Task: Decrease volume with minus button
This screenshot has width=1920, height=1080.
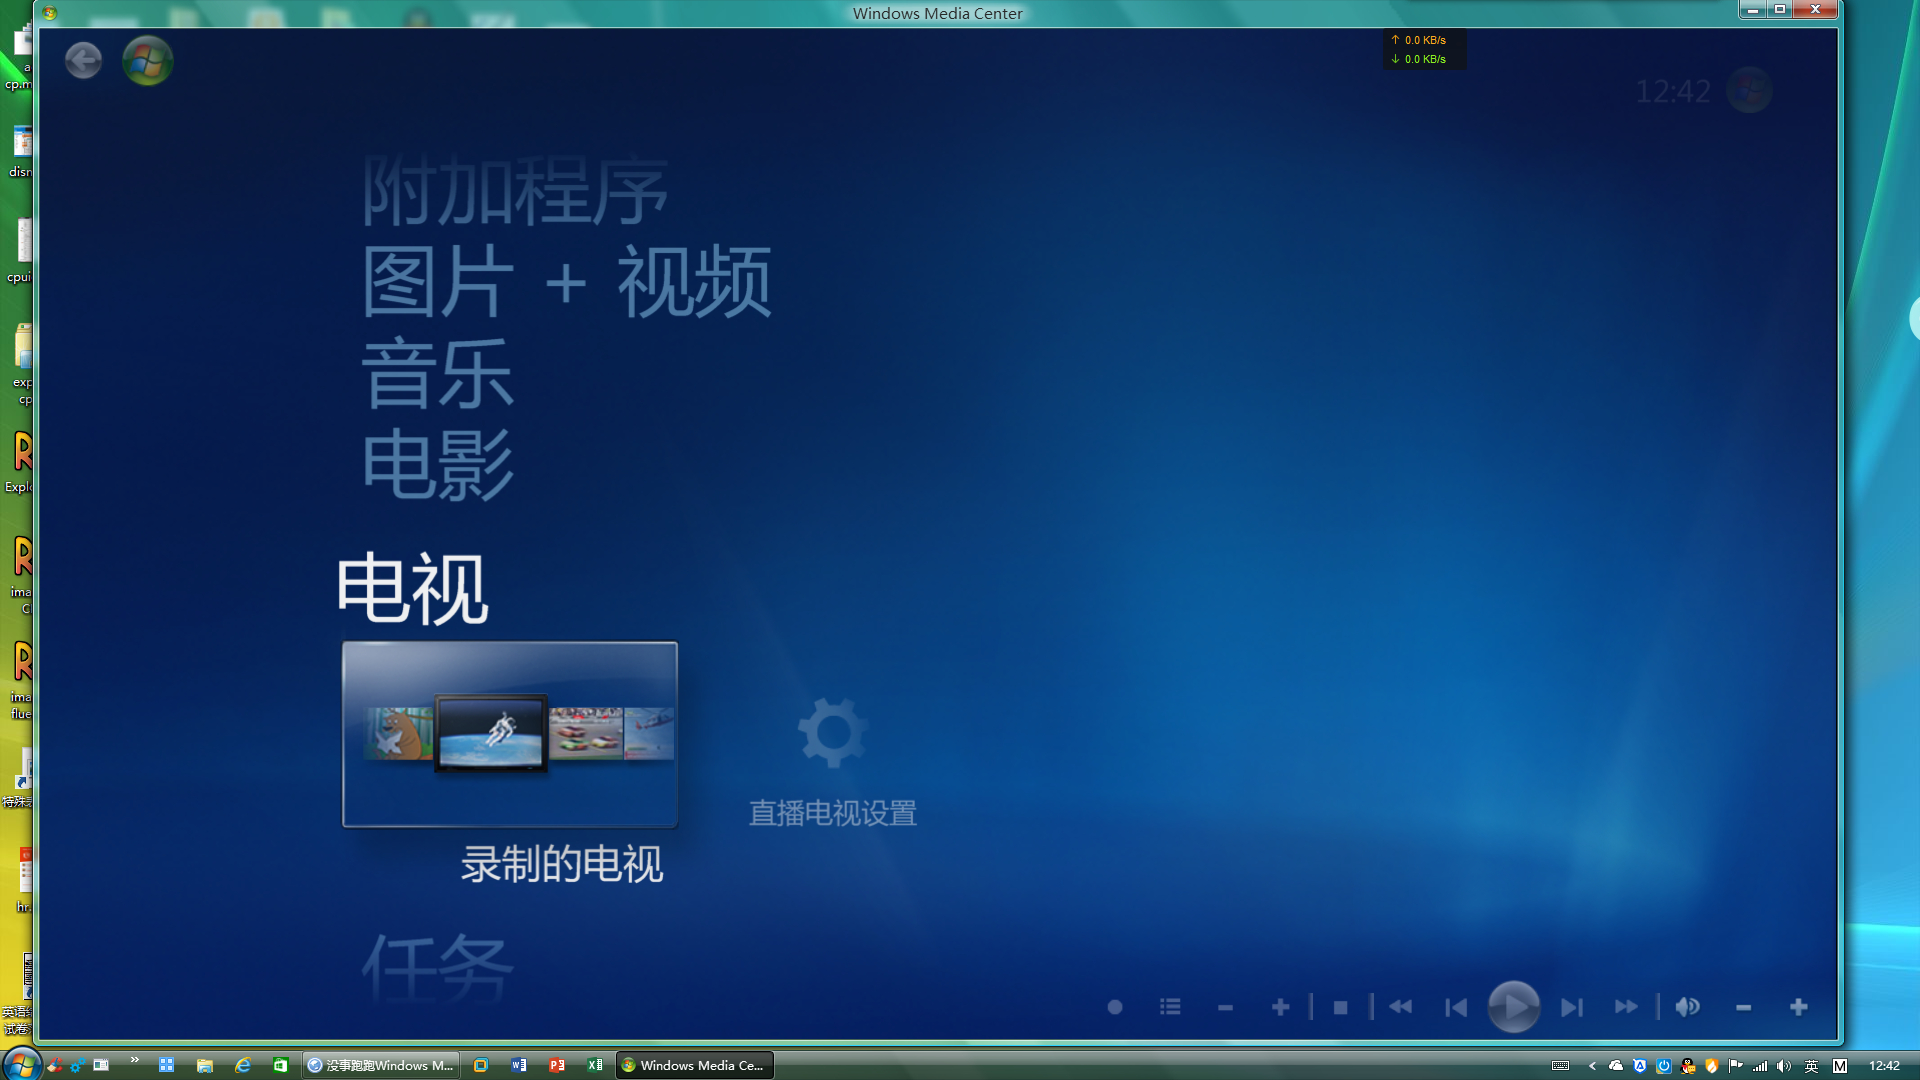Action: pos(1744,1007)
